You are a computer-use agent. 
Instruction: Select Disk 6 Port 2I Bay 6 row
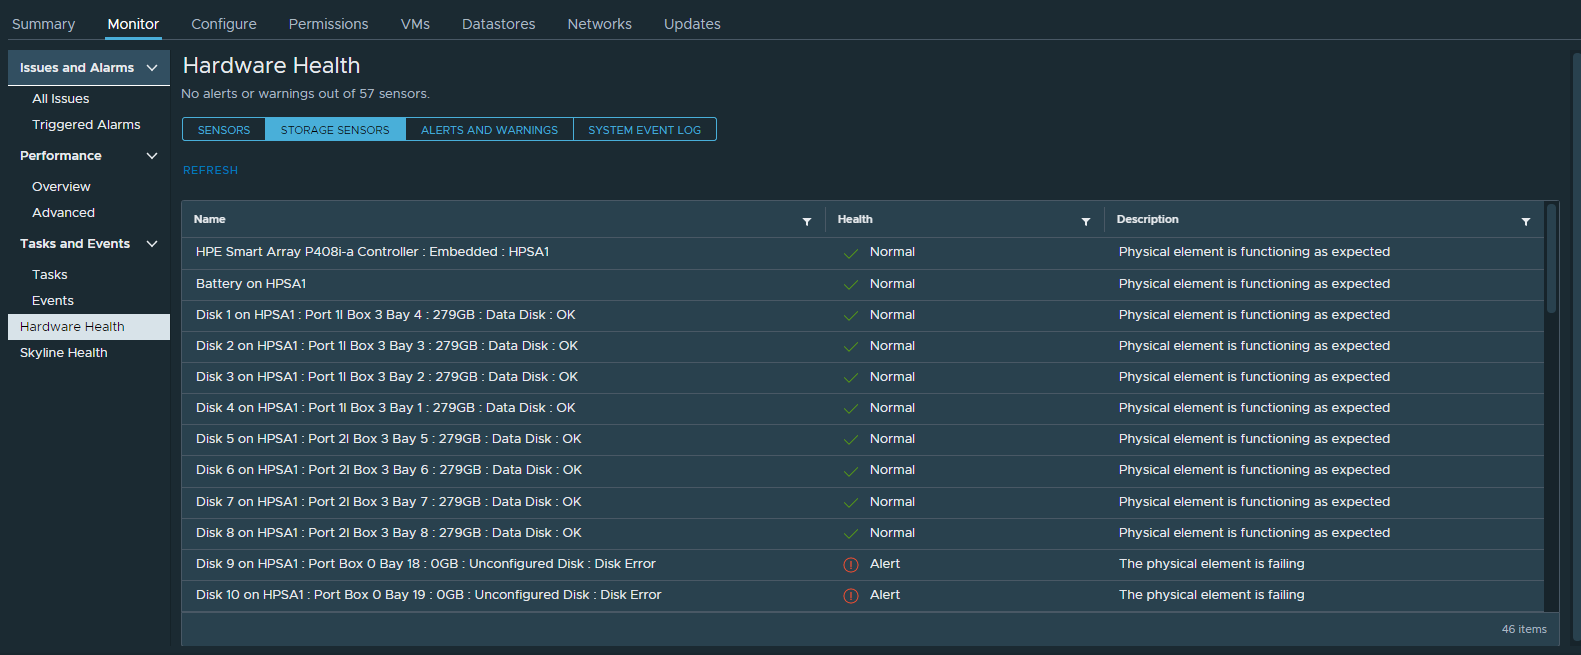pyautogui.click(x=863, y=471)
